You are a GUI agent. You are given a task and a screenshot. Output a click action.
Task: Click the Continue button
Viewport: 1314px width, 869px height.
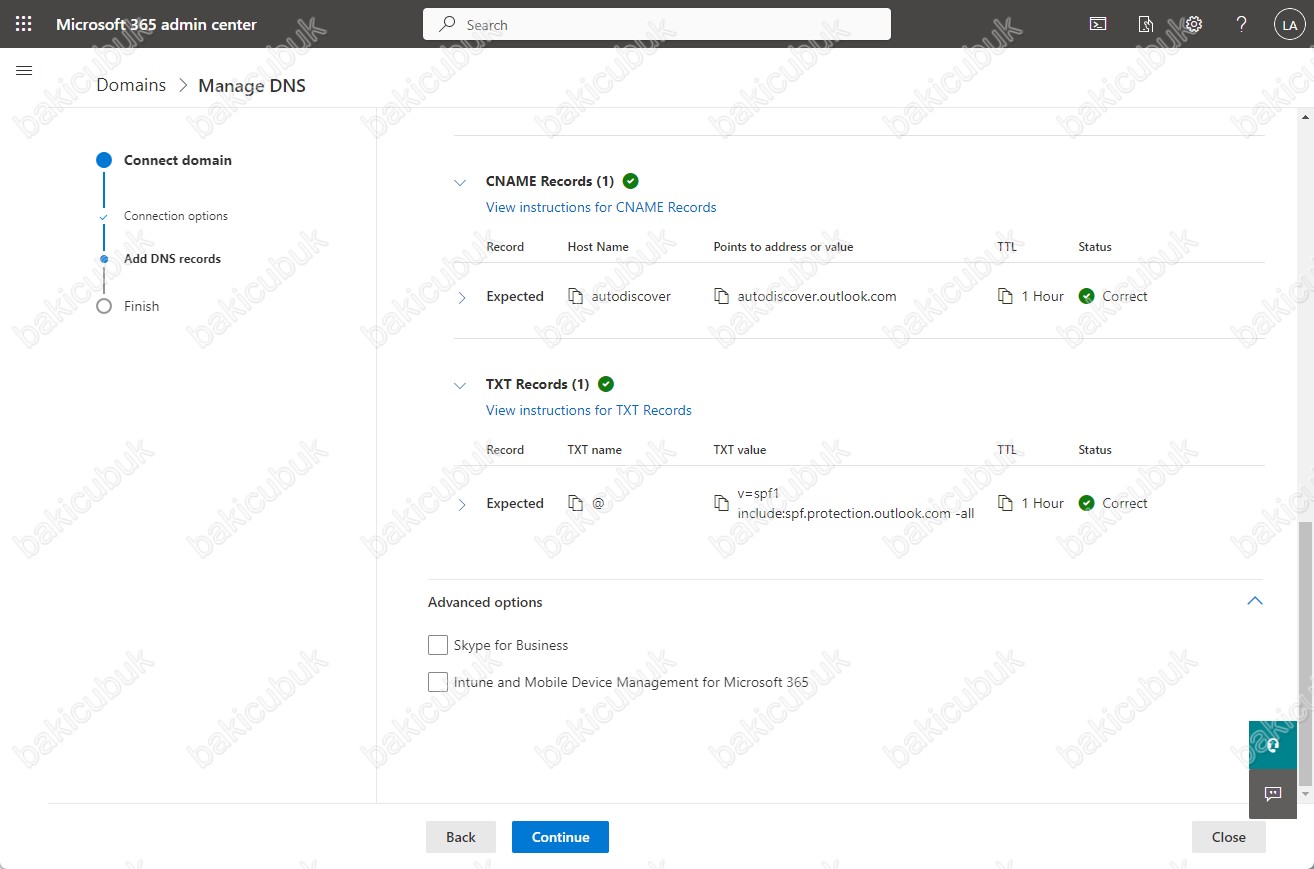click(560, 837)
